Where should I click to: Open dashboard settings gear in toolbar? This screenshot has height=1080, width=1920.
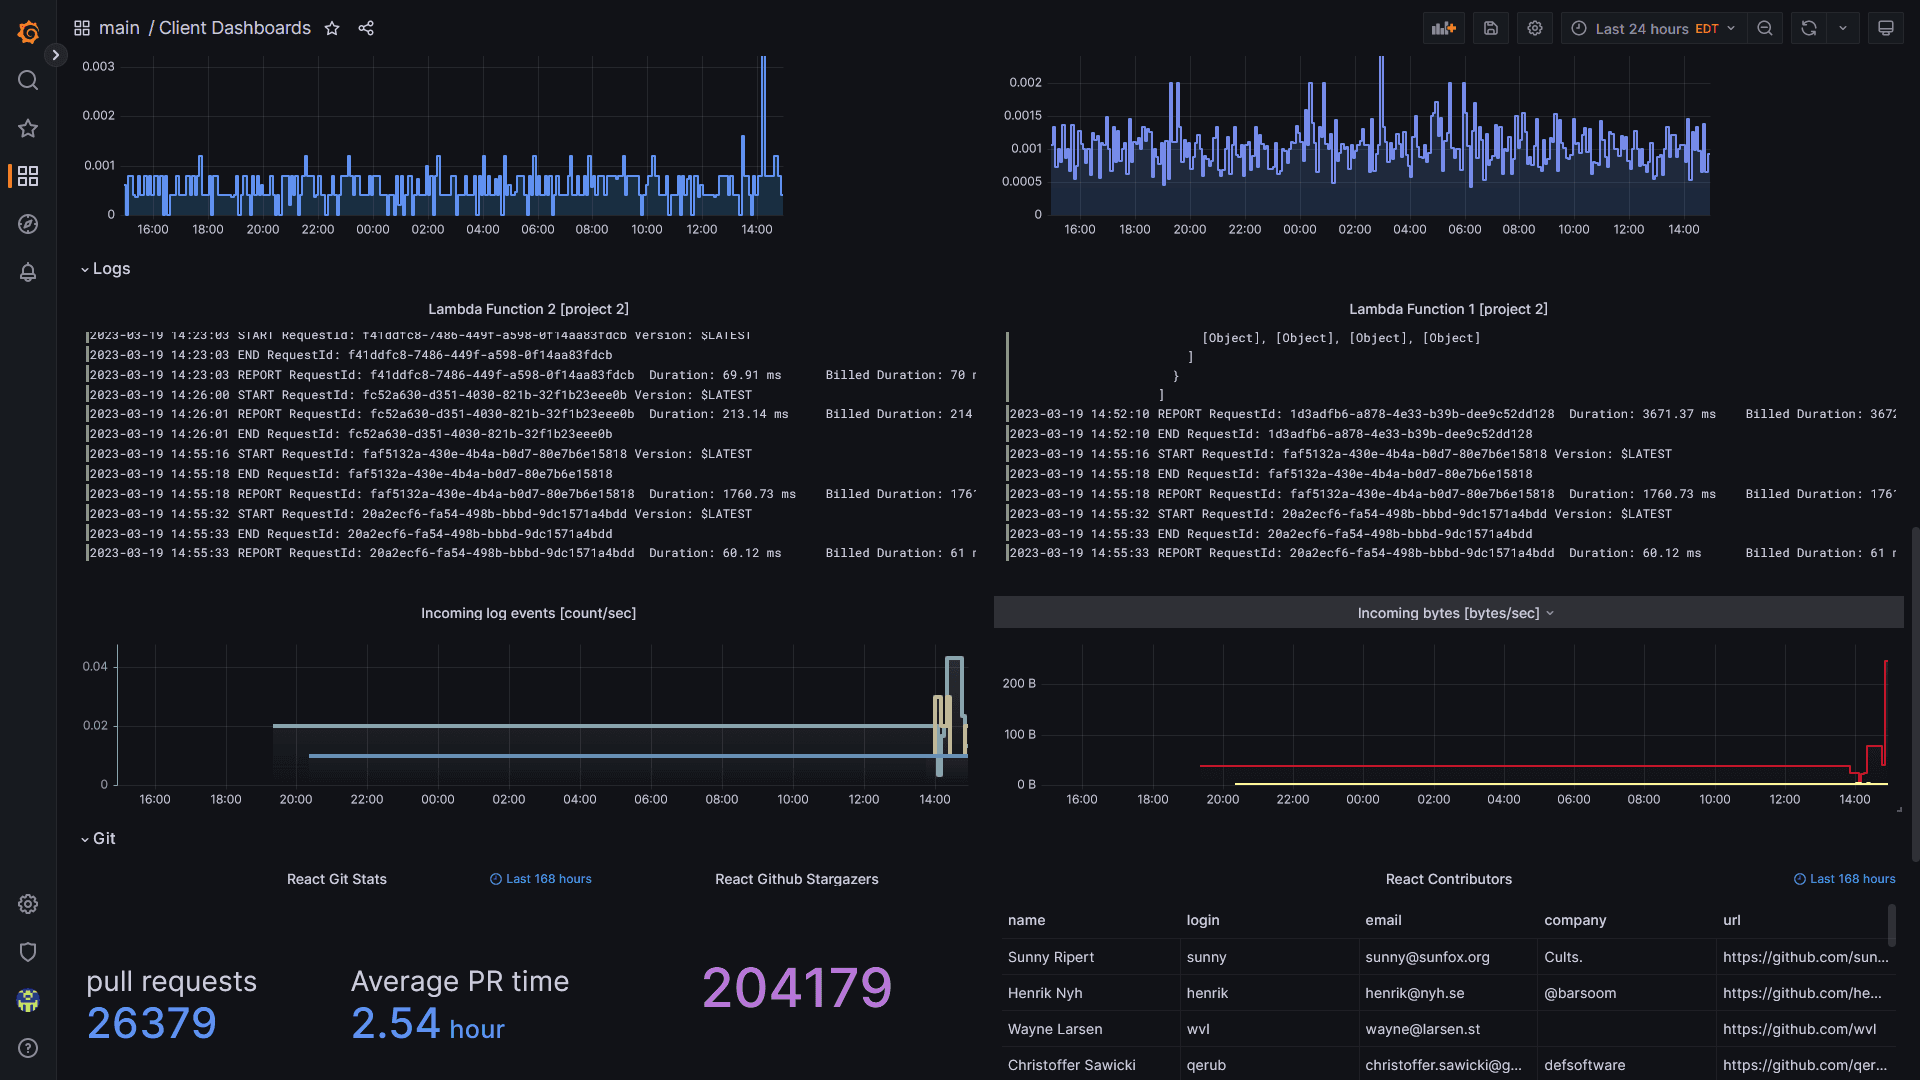pyautogui.click(x=1535, y=28)
